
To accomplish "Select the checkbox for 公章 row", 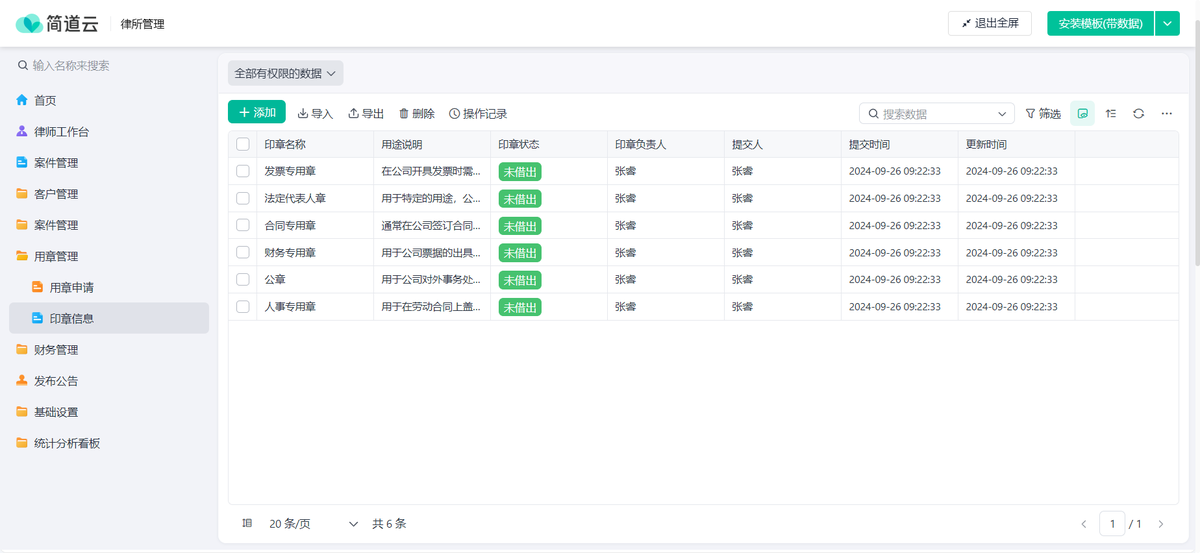I will [243, 279].
